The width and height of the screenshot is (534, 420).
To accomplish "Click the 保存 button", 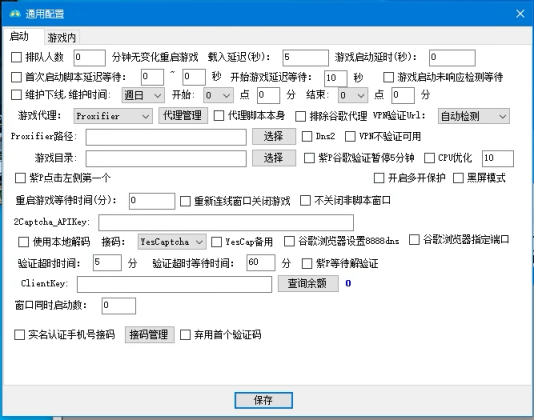I will click(263, 400).
